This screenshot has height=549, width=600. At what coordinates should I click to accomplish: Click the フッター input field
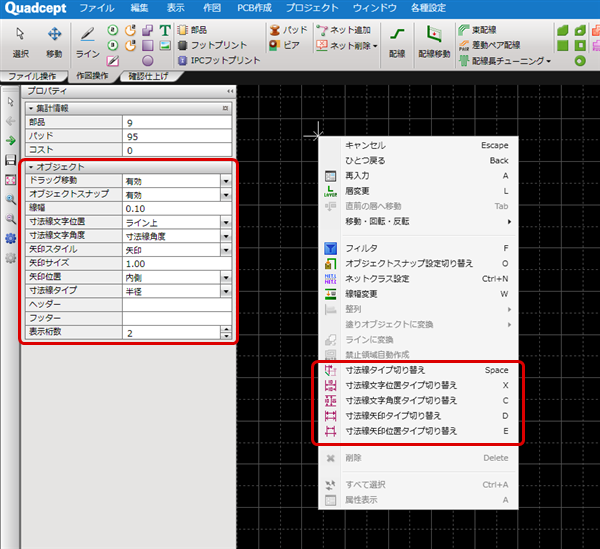coord(177,319)
